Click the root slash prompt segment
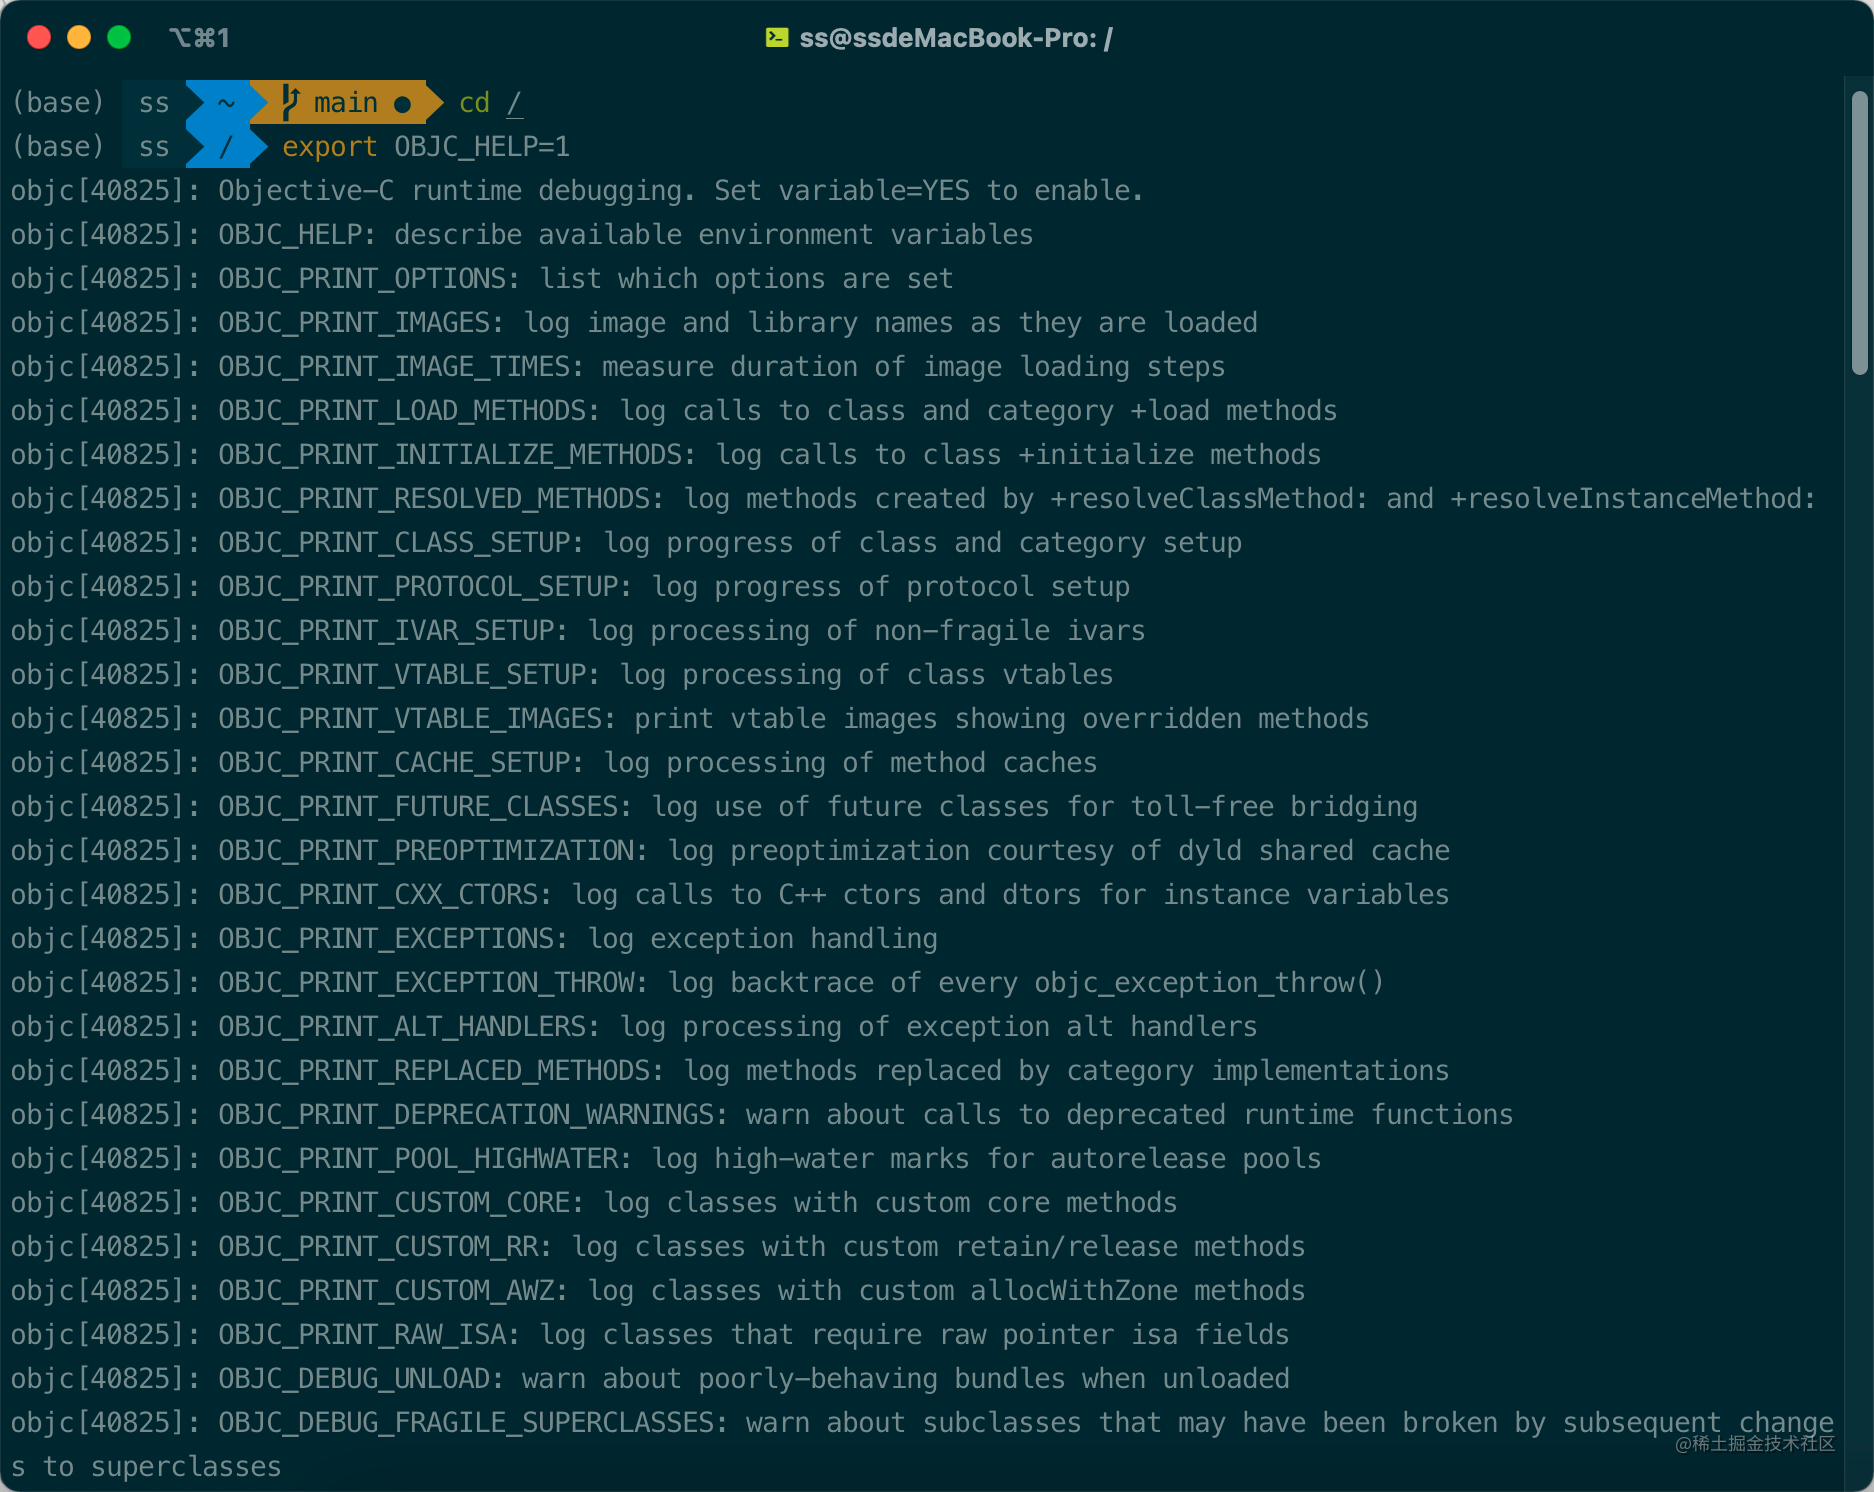 point(226,146)
